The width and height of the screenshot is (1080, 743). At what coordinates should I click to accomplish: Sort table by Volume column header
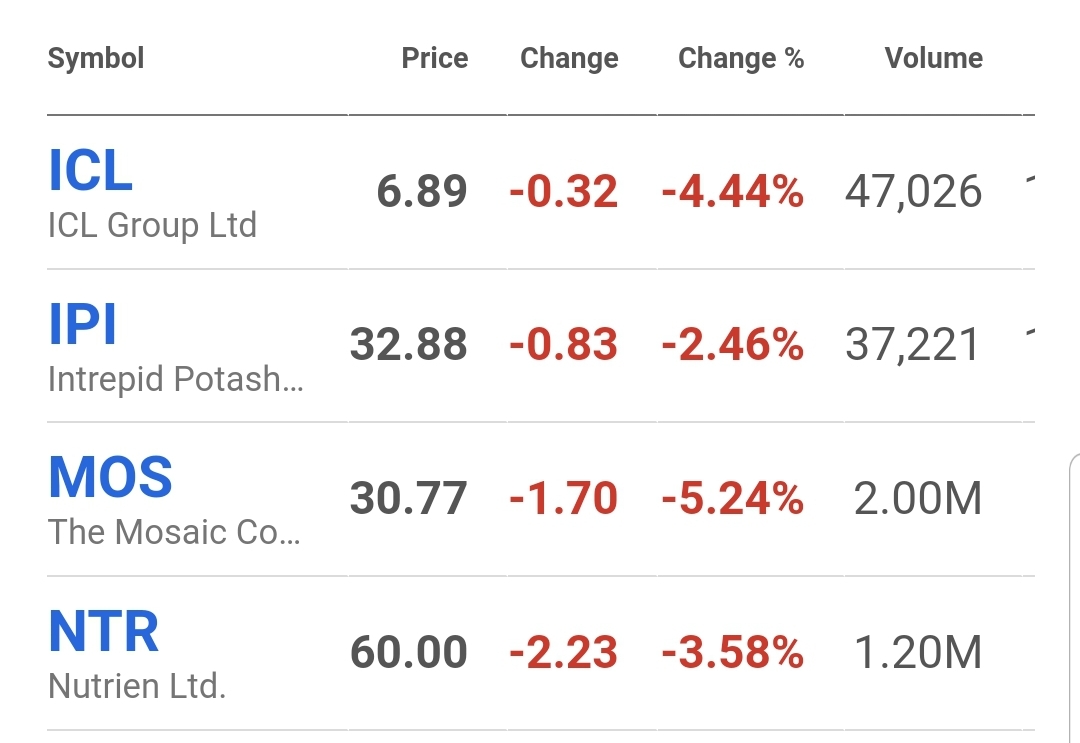[933, 58]
